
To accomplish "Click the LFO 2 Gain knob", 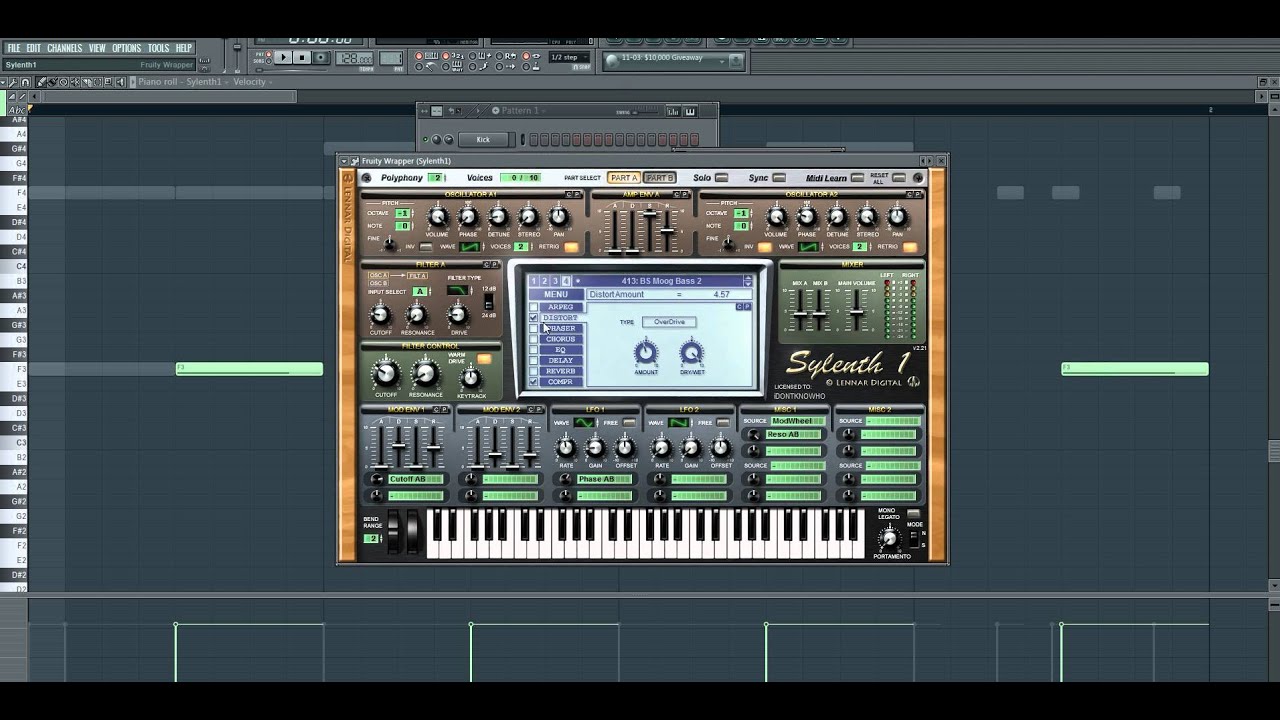I will (691, 448).
